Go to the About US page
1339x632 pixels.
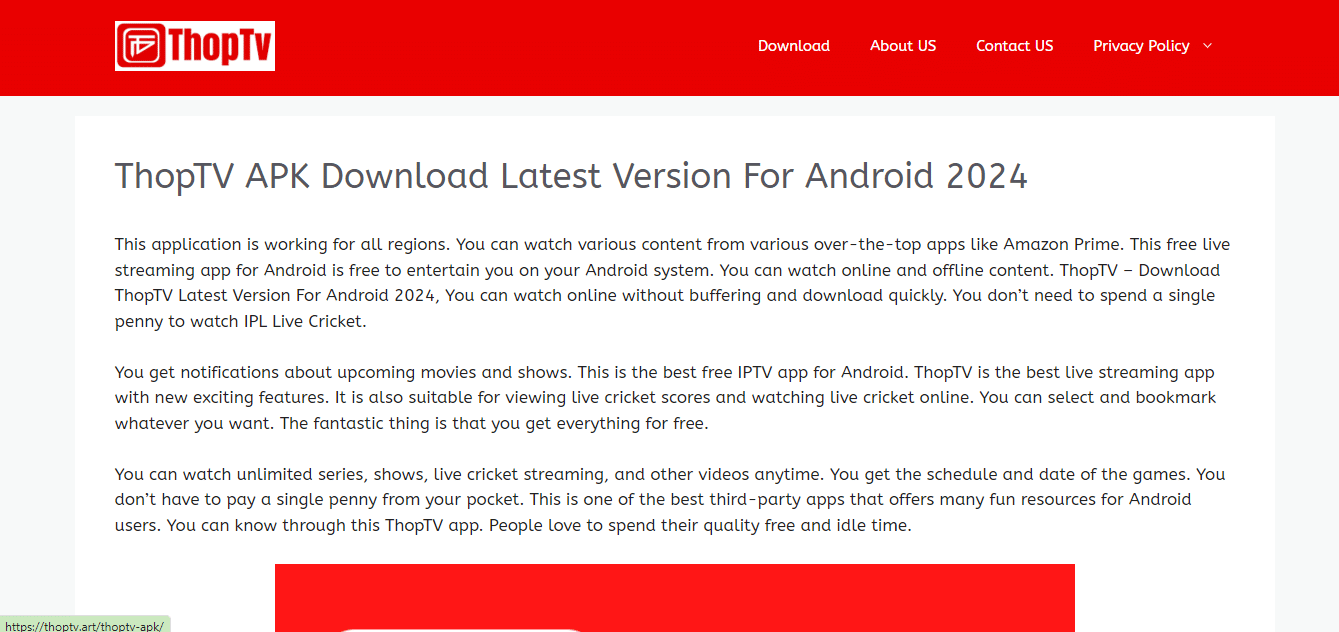(x=903, y=46)
